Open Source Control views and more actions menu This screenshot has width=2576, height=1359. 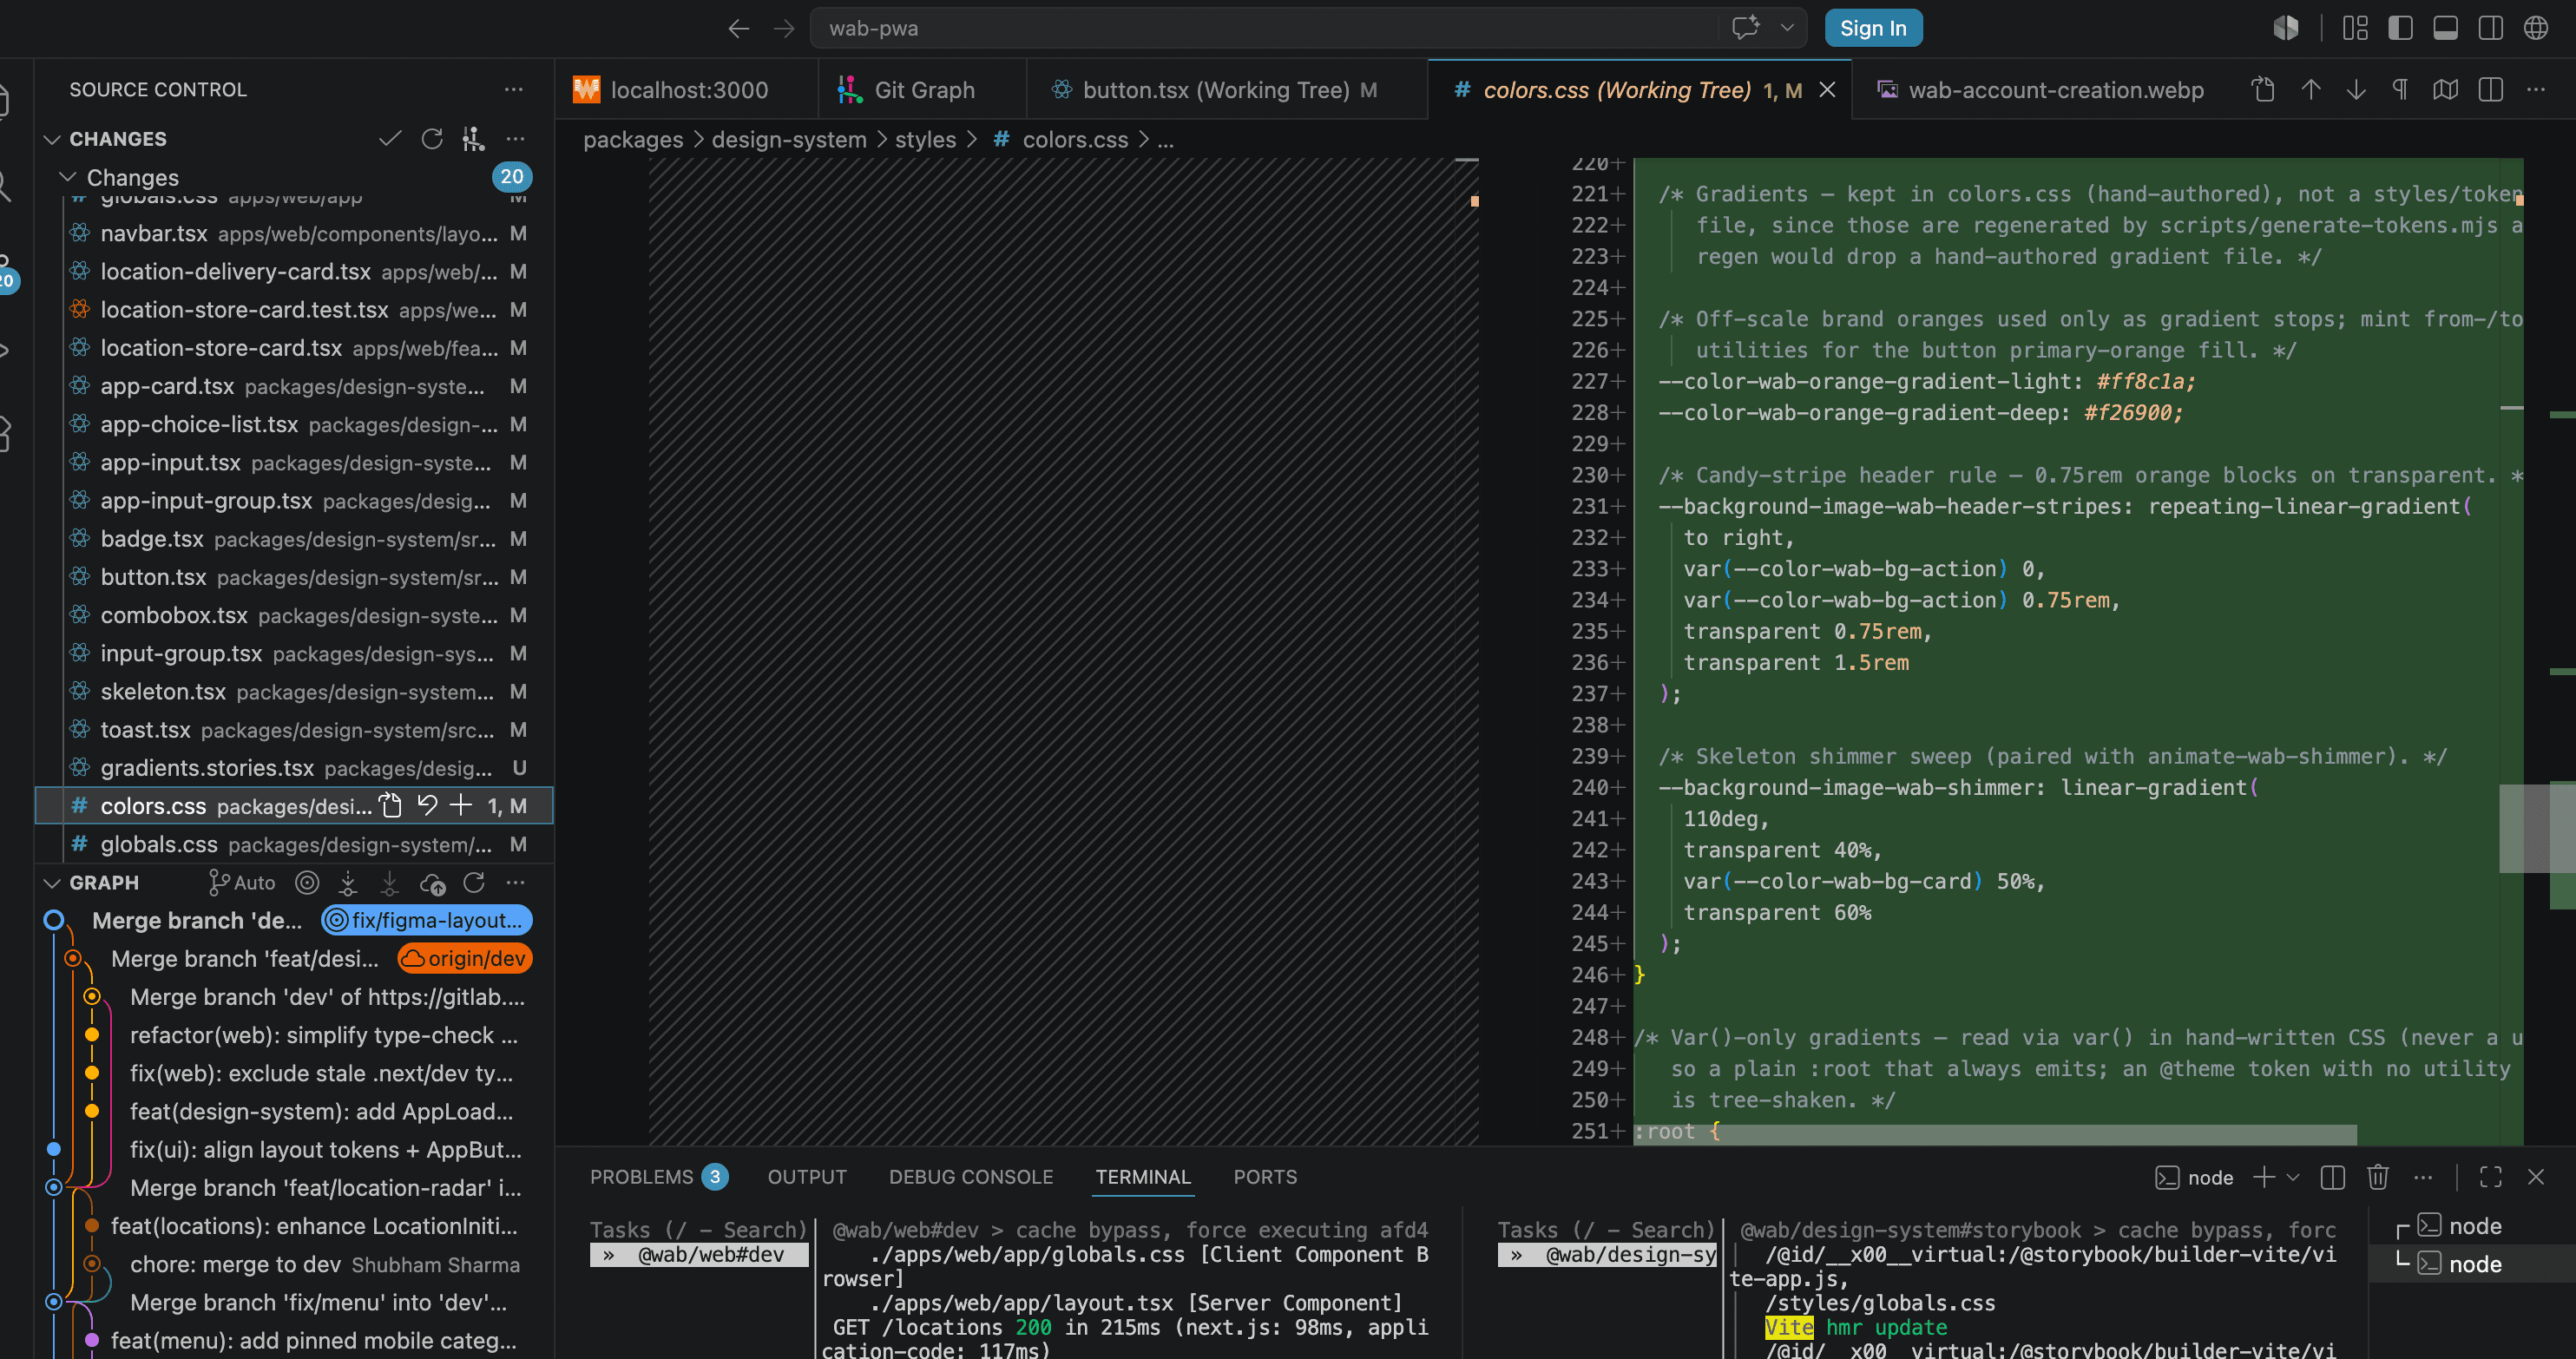[514, 89]
